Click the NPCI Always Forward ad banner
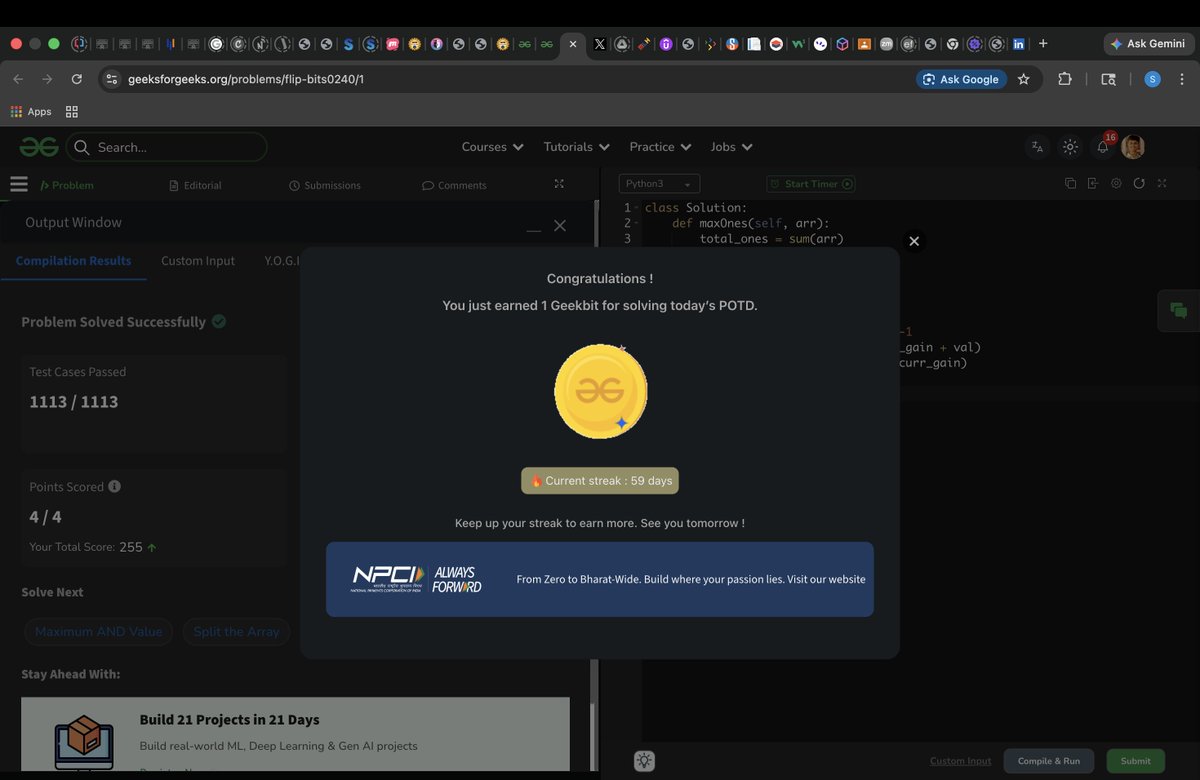Screen dimensions: 1200x780 point(600,579)
